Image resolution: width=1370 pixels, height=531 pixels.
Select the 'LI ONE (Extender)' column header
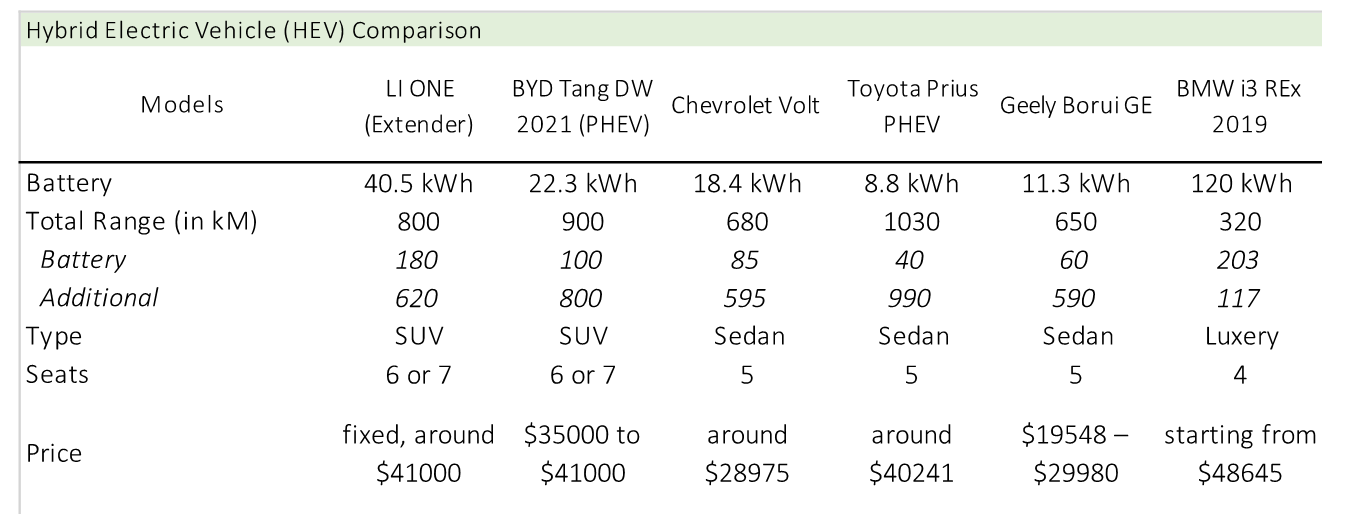(419, 104)
